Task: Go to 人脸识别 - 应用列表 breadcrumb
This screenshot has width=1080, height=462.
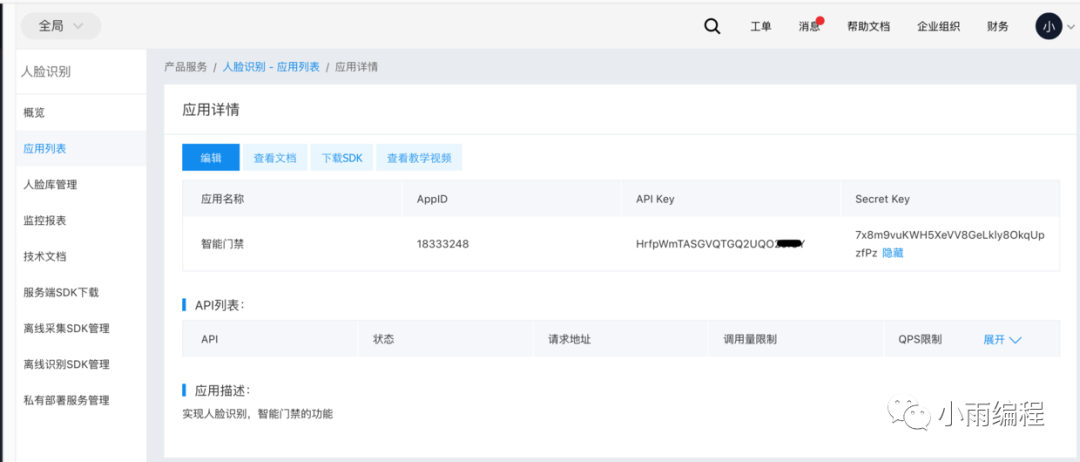Action: pyautogui.click(x=271, y=67)
